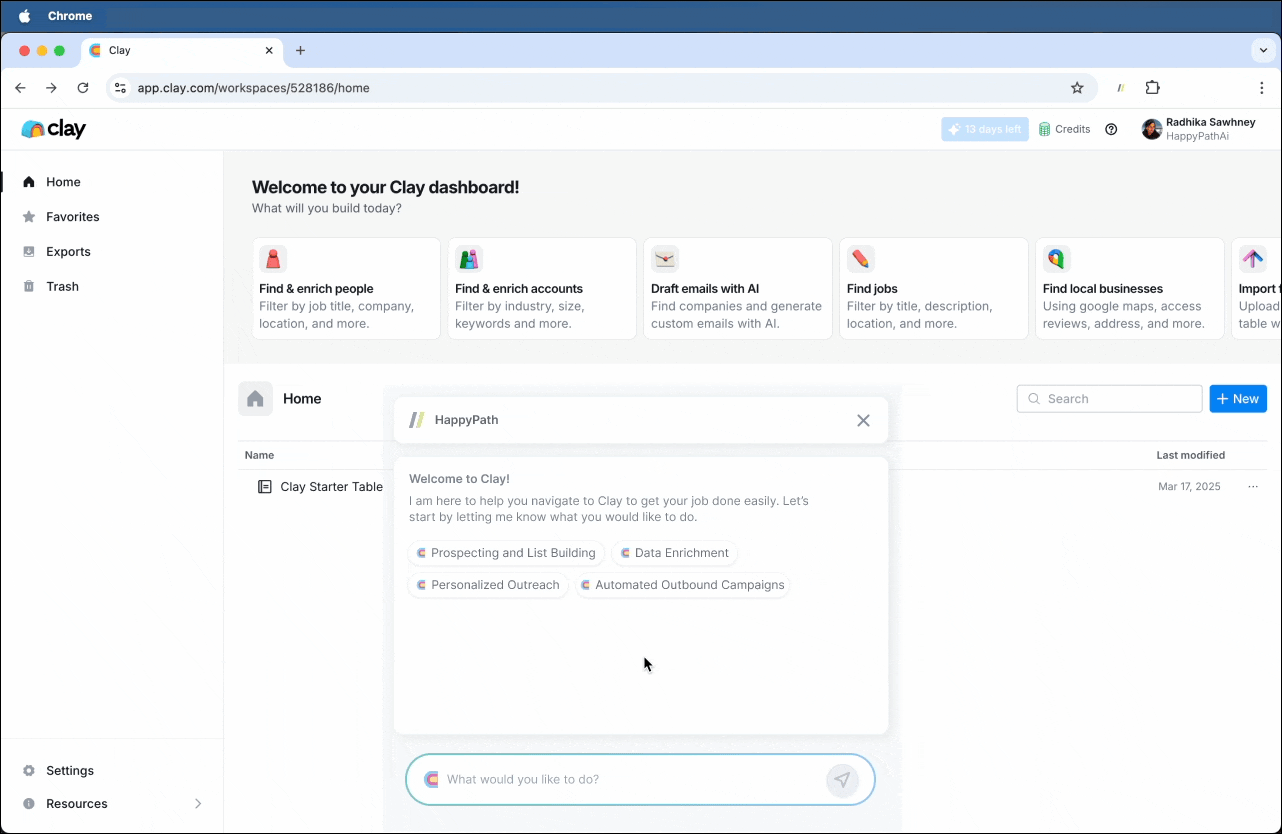Click the Mar 17, 2025 date cell

[x=1189, y=487]
